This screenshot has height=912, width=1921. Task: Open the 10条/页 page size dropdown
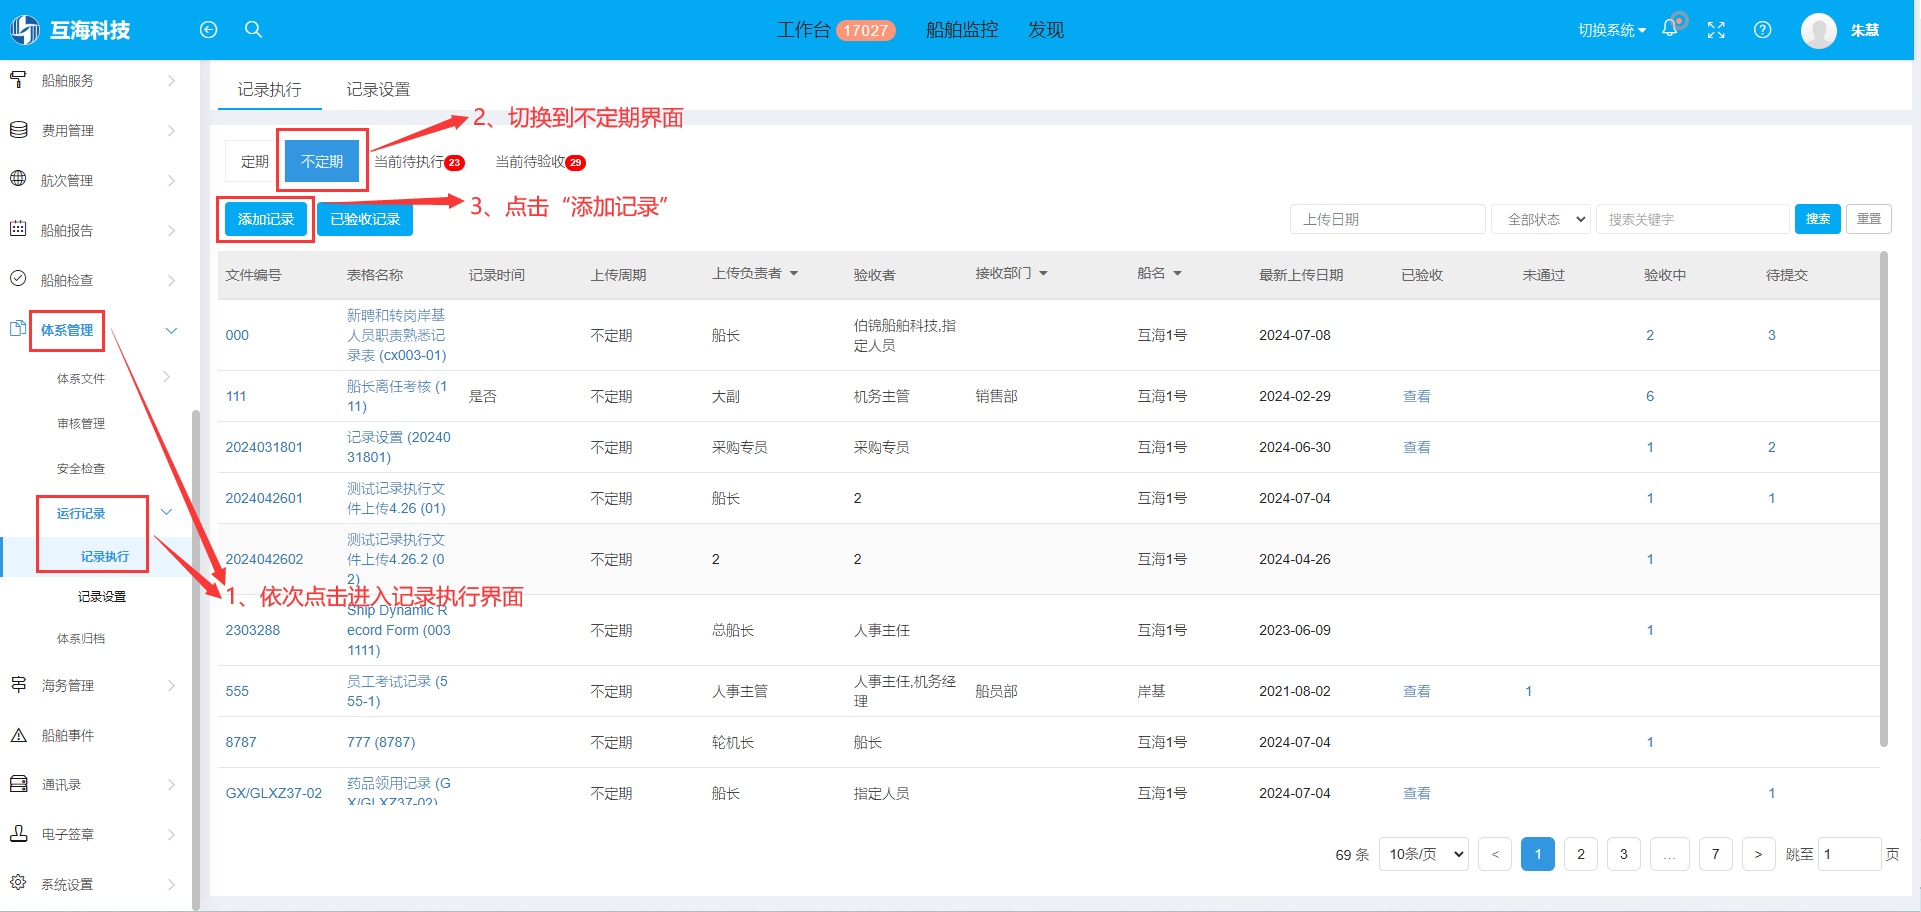[1423, 854]
